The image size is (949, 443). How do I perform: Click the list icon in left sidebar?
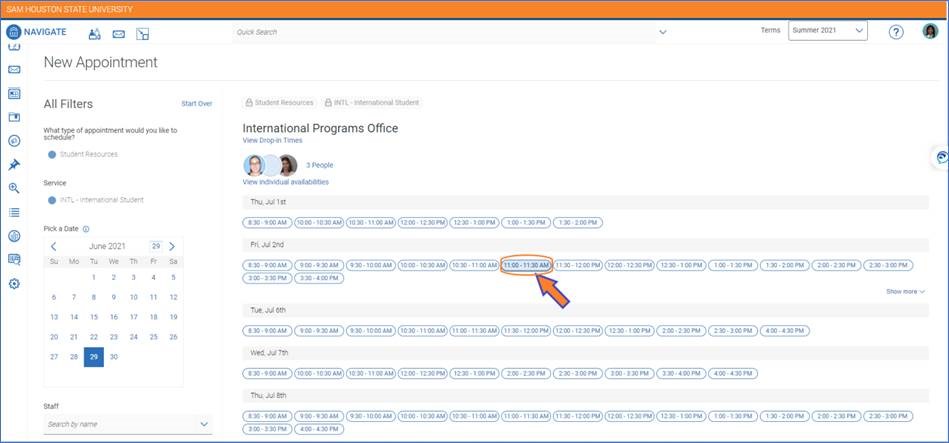[x=14, y=212]
